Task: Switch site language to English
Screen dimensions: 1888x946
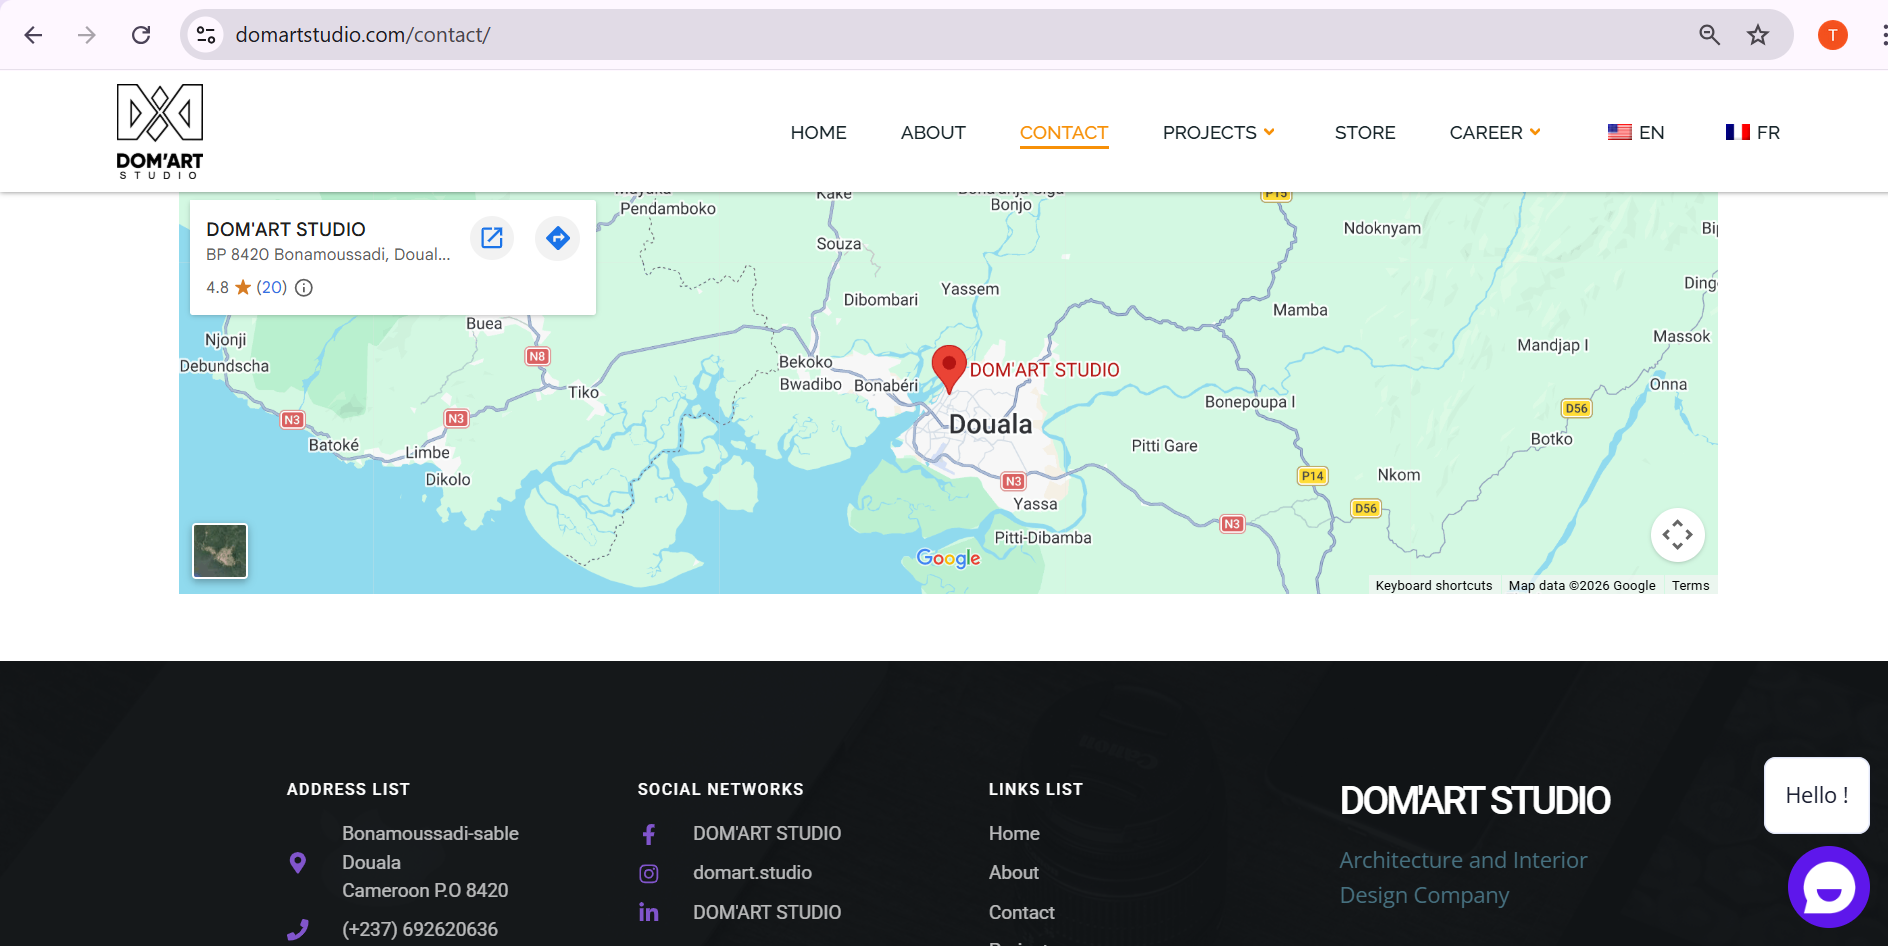Action: coord(1635,133)
